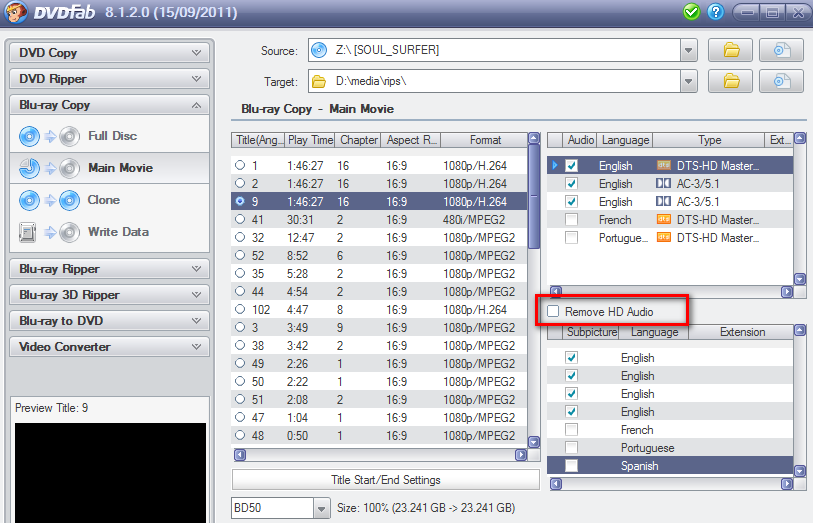813x523 pixels.
Task: Click the DTS icon on French audio track
Action: [664, 219]
